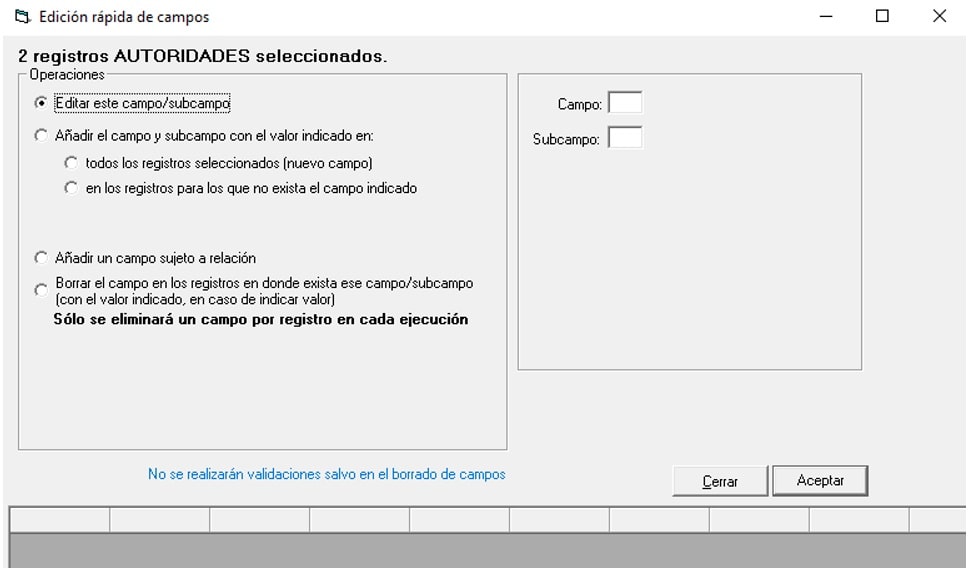
Task: Confirm with the Aceptar button
Action: (x=820, y=480)
